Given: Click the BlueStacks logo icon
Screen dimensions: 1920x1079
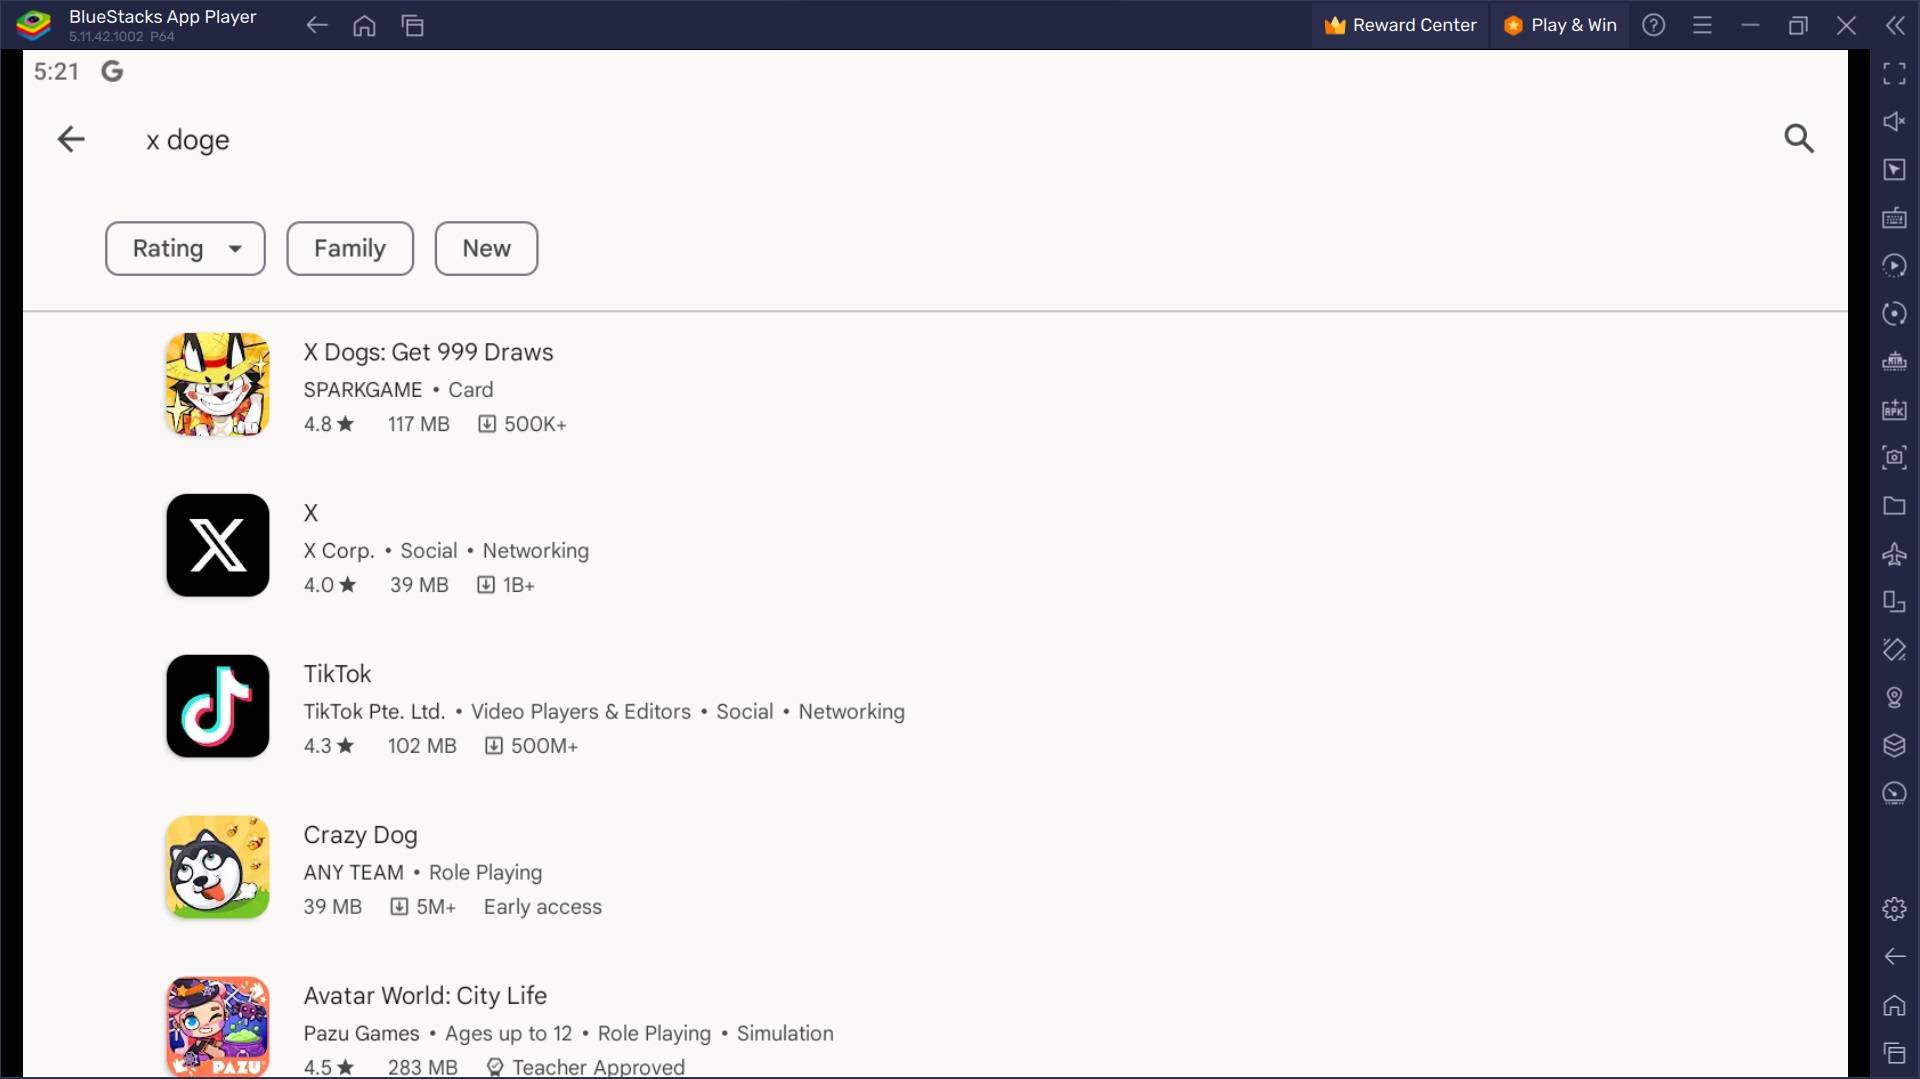Looking at the screenshot, I should [34, 24].
